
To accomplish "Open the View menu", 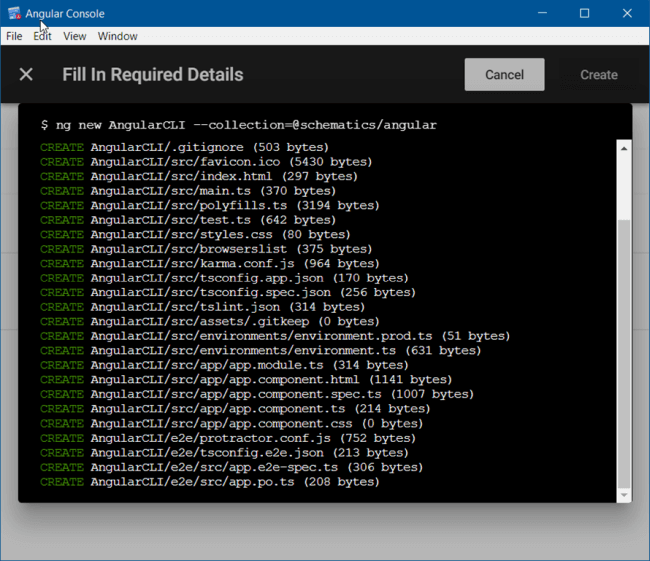I will 75,36.
